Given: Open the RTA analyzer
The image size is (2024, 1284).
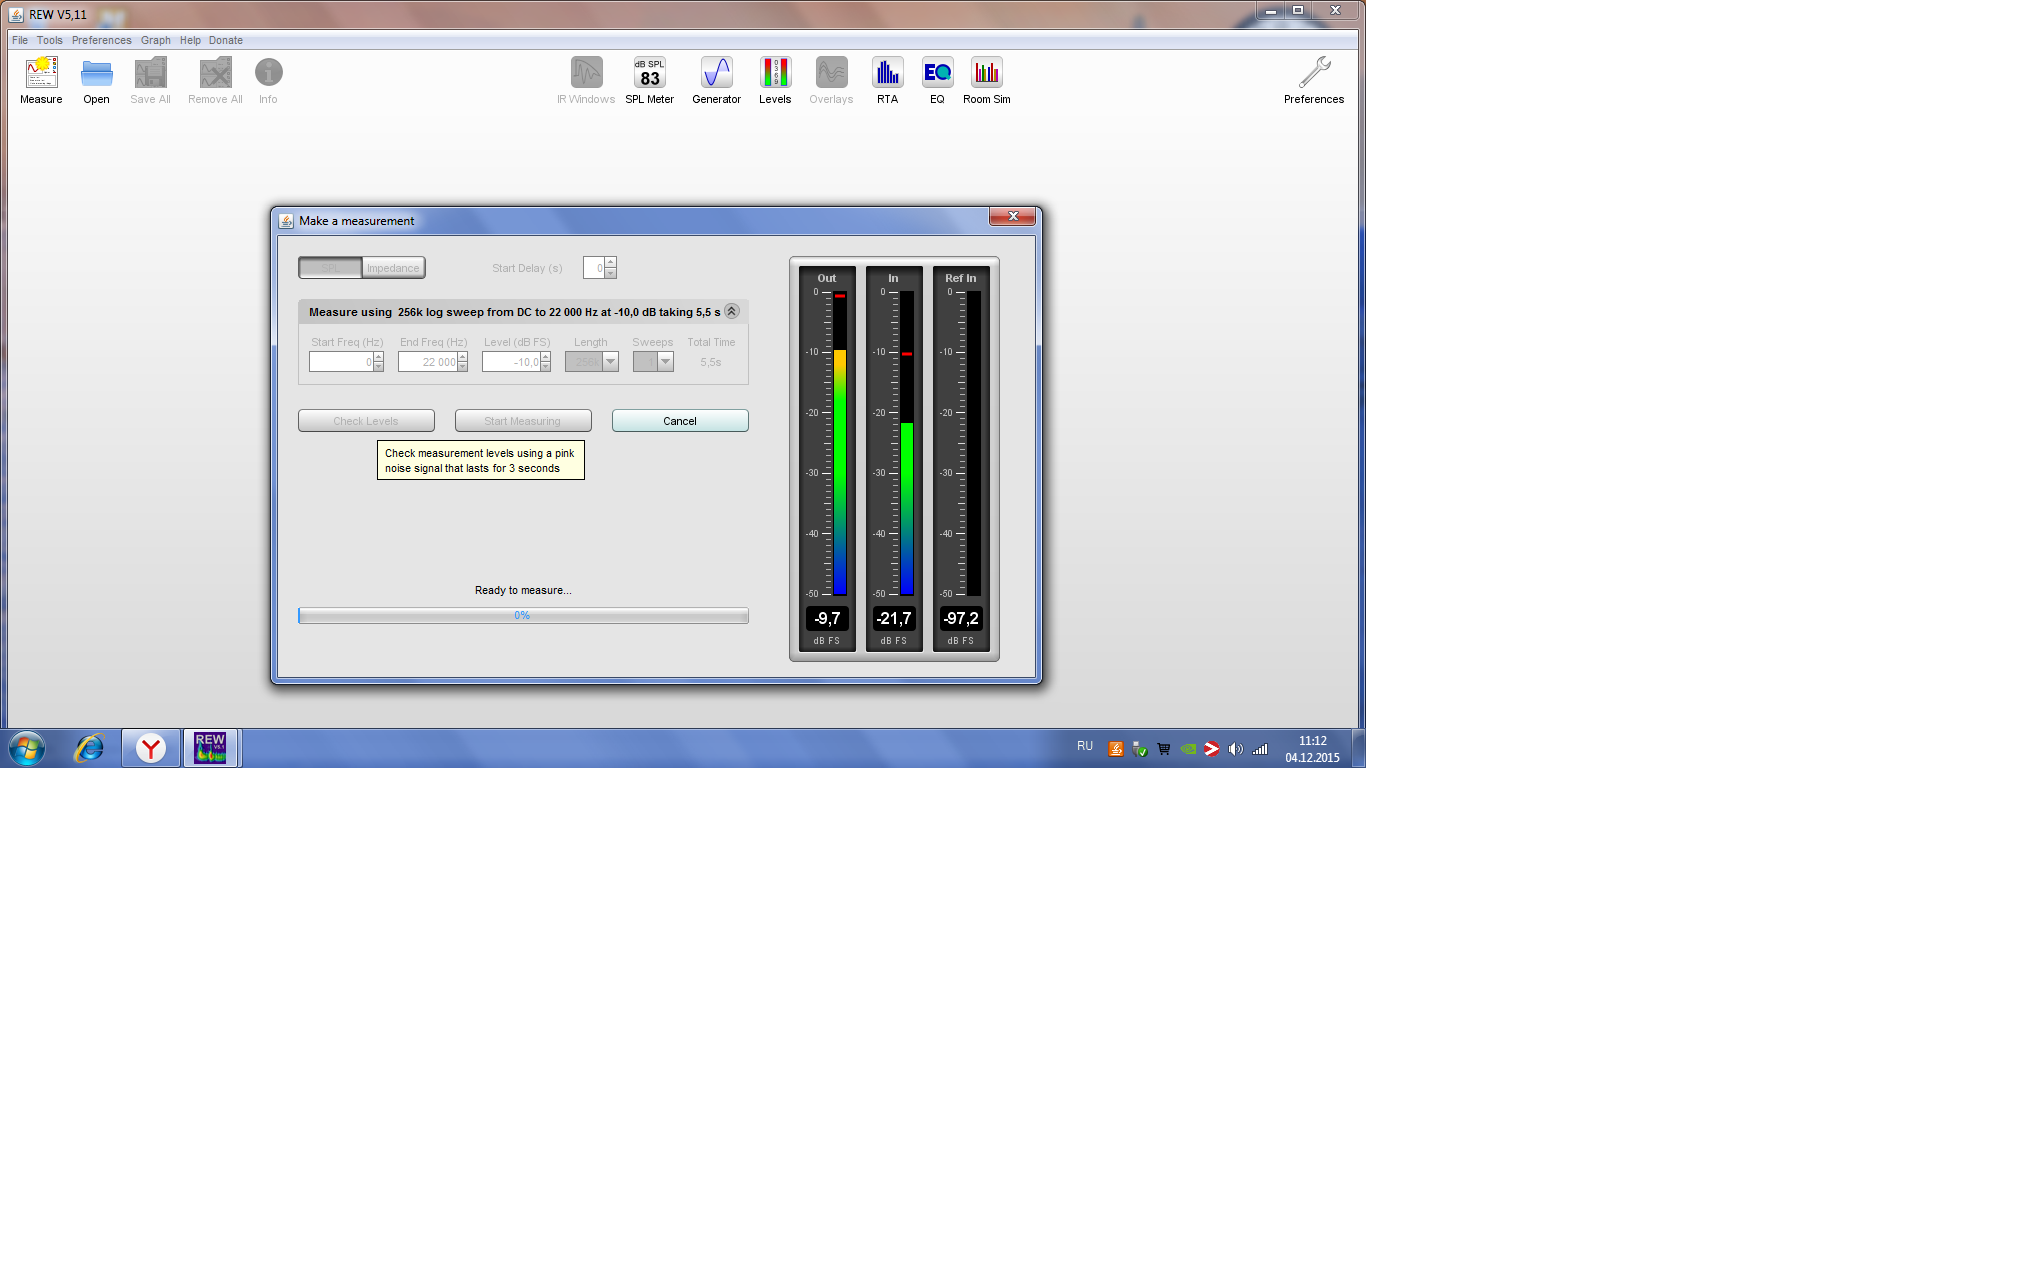Looking at the screenshot, I should point(887,73).
